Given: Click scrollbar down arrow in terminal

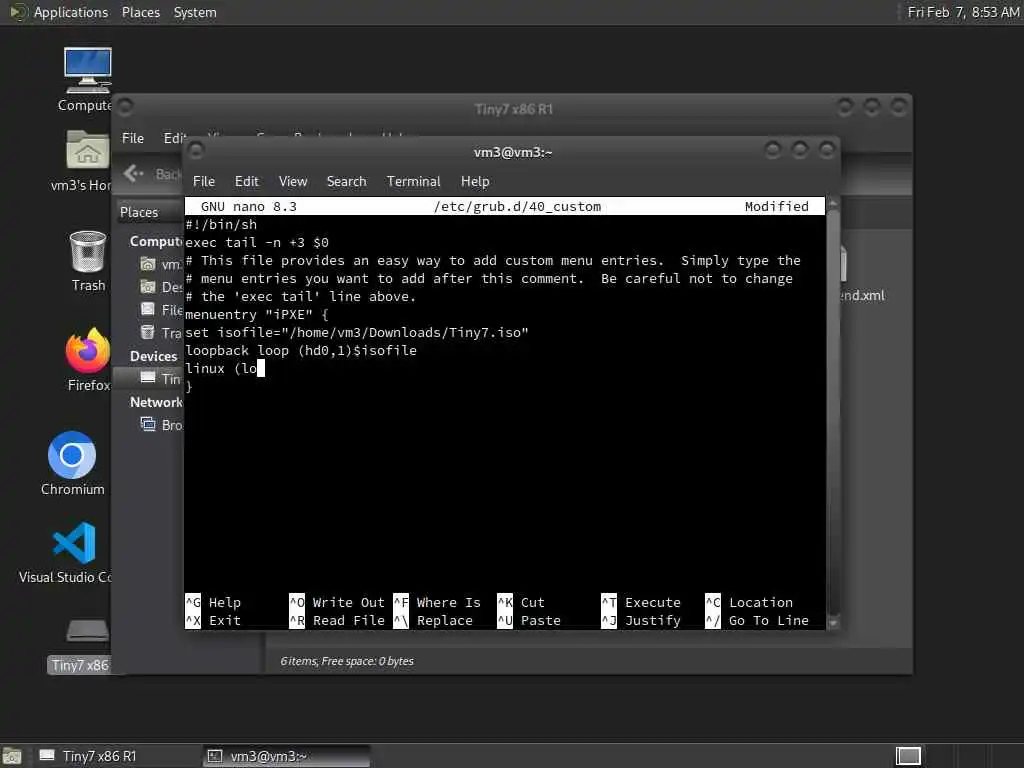Looking at the screenshot, I should (x=833, y=623).
